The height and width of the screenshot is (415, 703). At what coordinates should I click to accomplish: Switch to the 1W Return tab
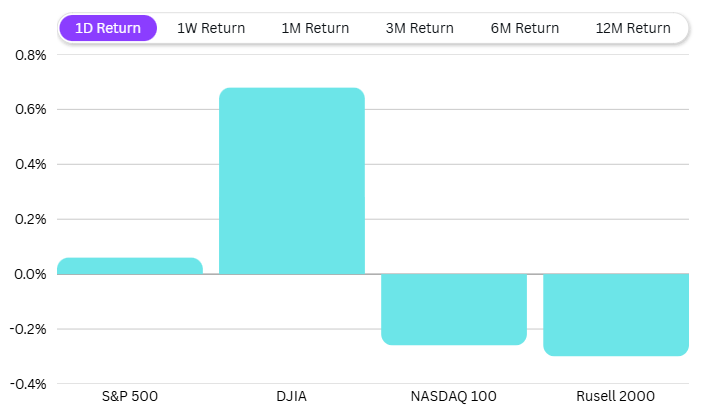211,28
